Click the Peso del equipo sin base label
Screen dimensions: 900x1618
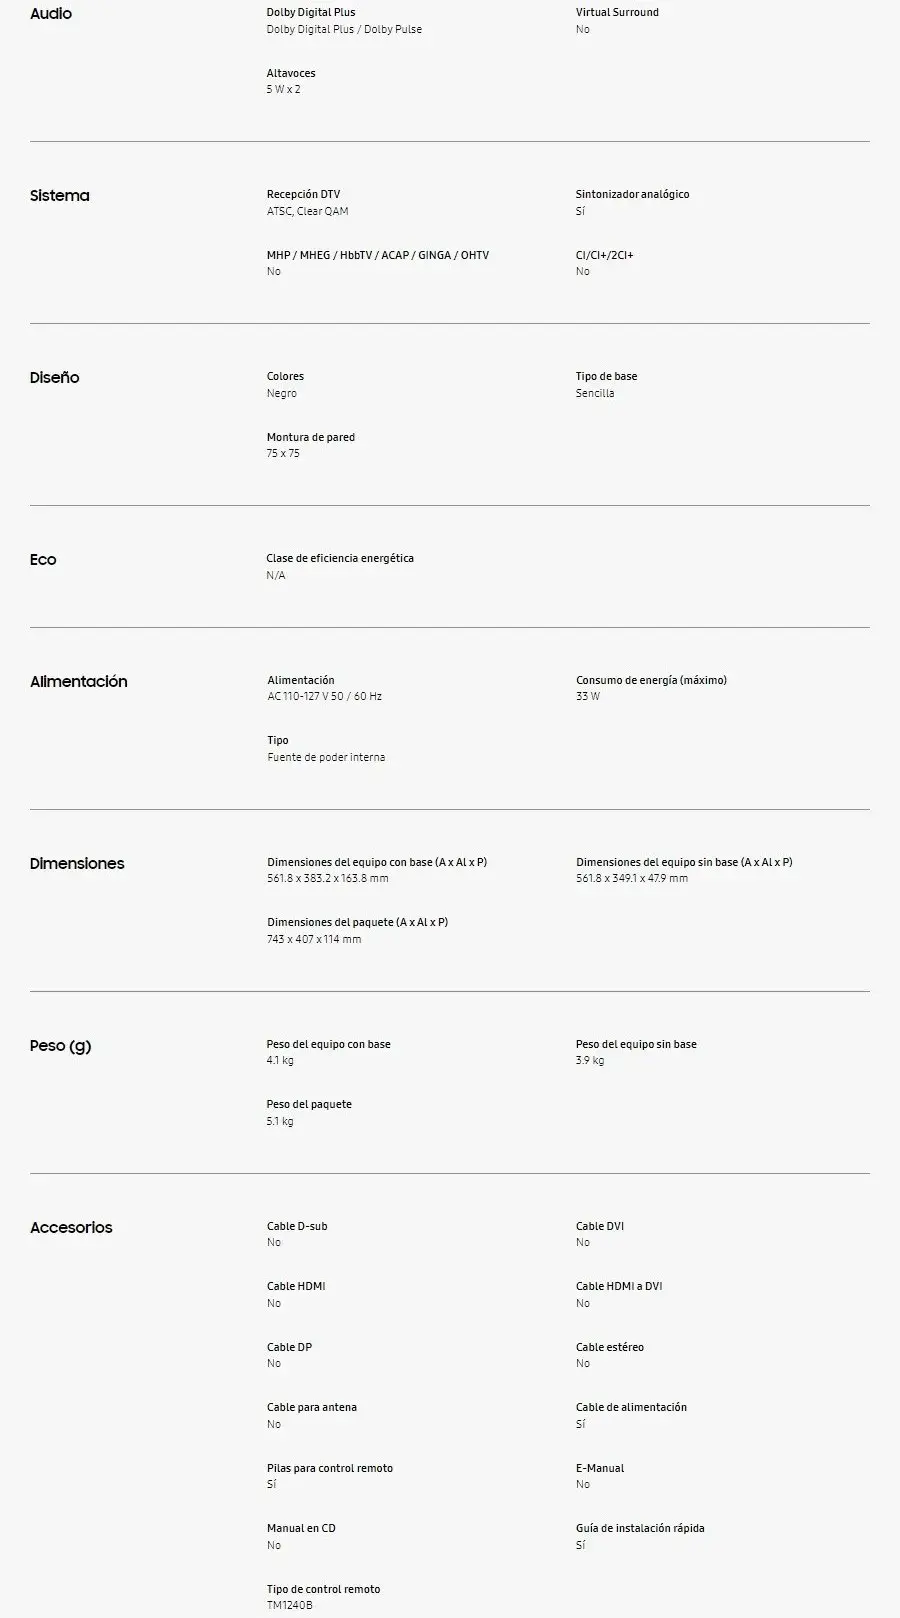click(636, 1045)
